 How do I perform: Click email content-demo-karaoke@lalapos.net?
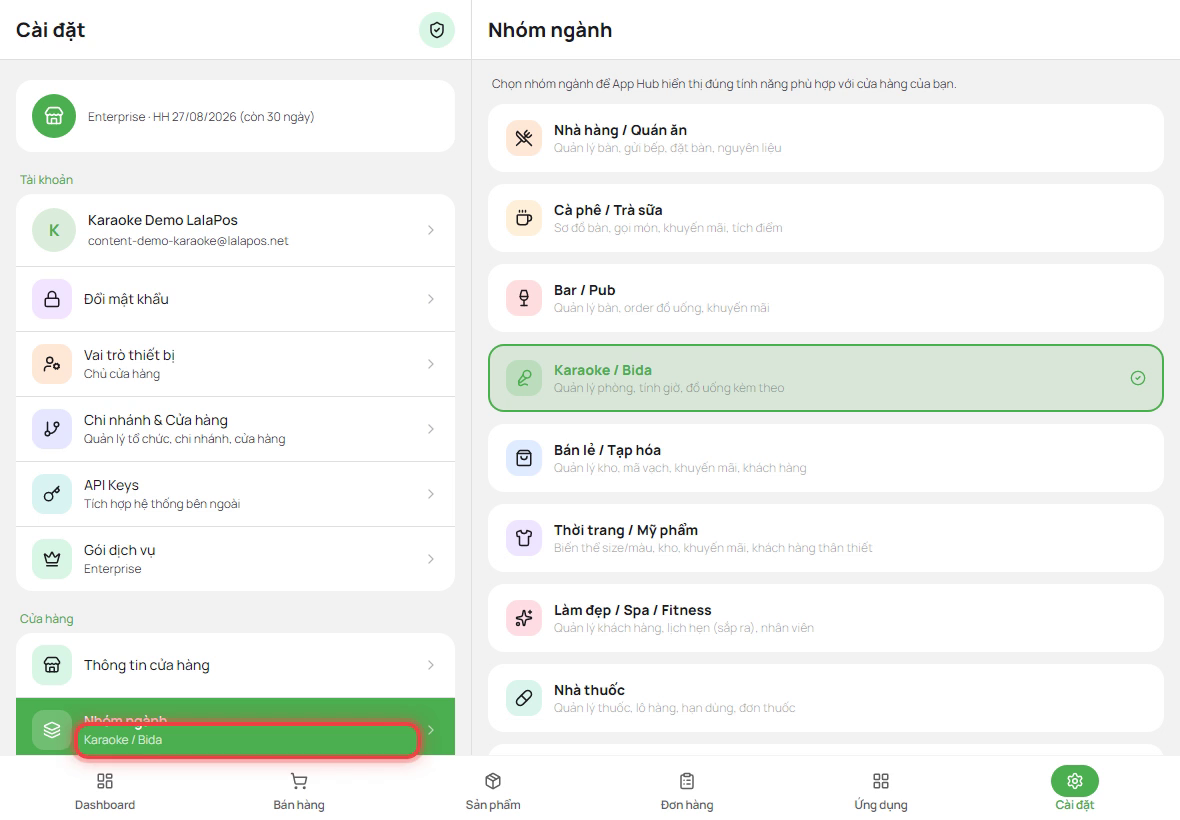[x=188, y=241]
